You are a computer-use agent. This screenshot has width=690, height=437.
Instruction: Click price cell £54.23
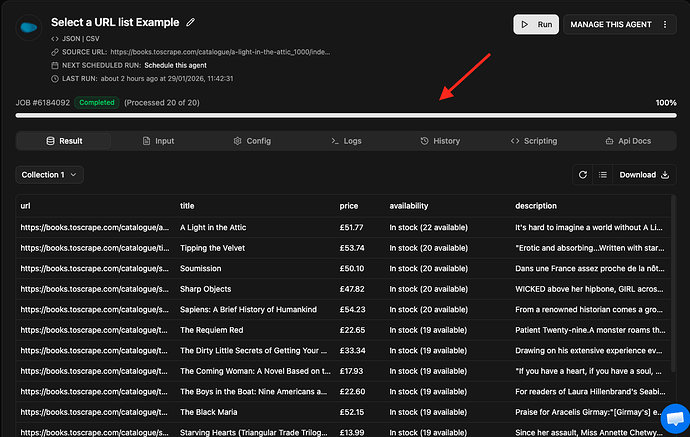352,310
